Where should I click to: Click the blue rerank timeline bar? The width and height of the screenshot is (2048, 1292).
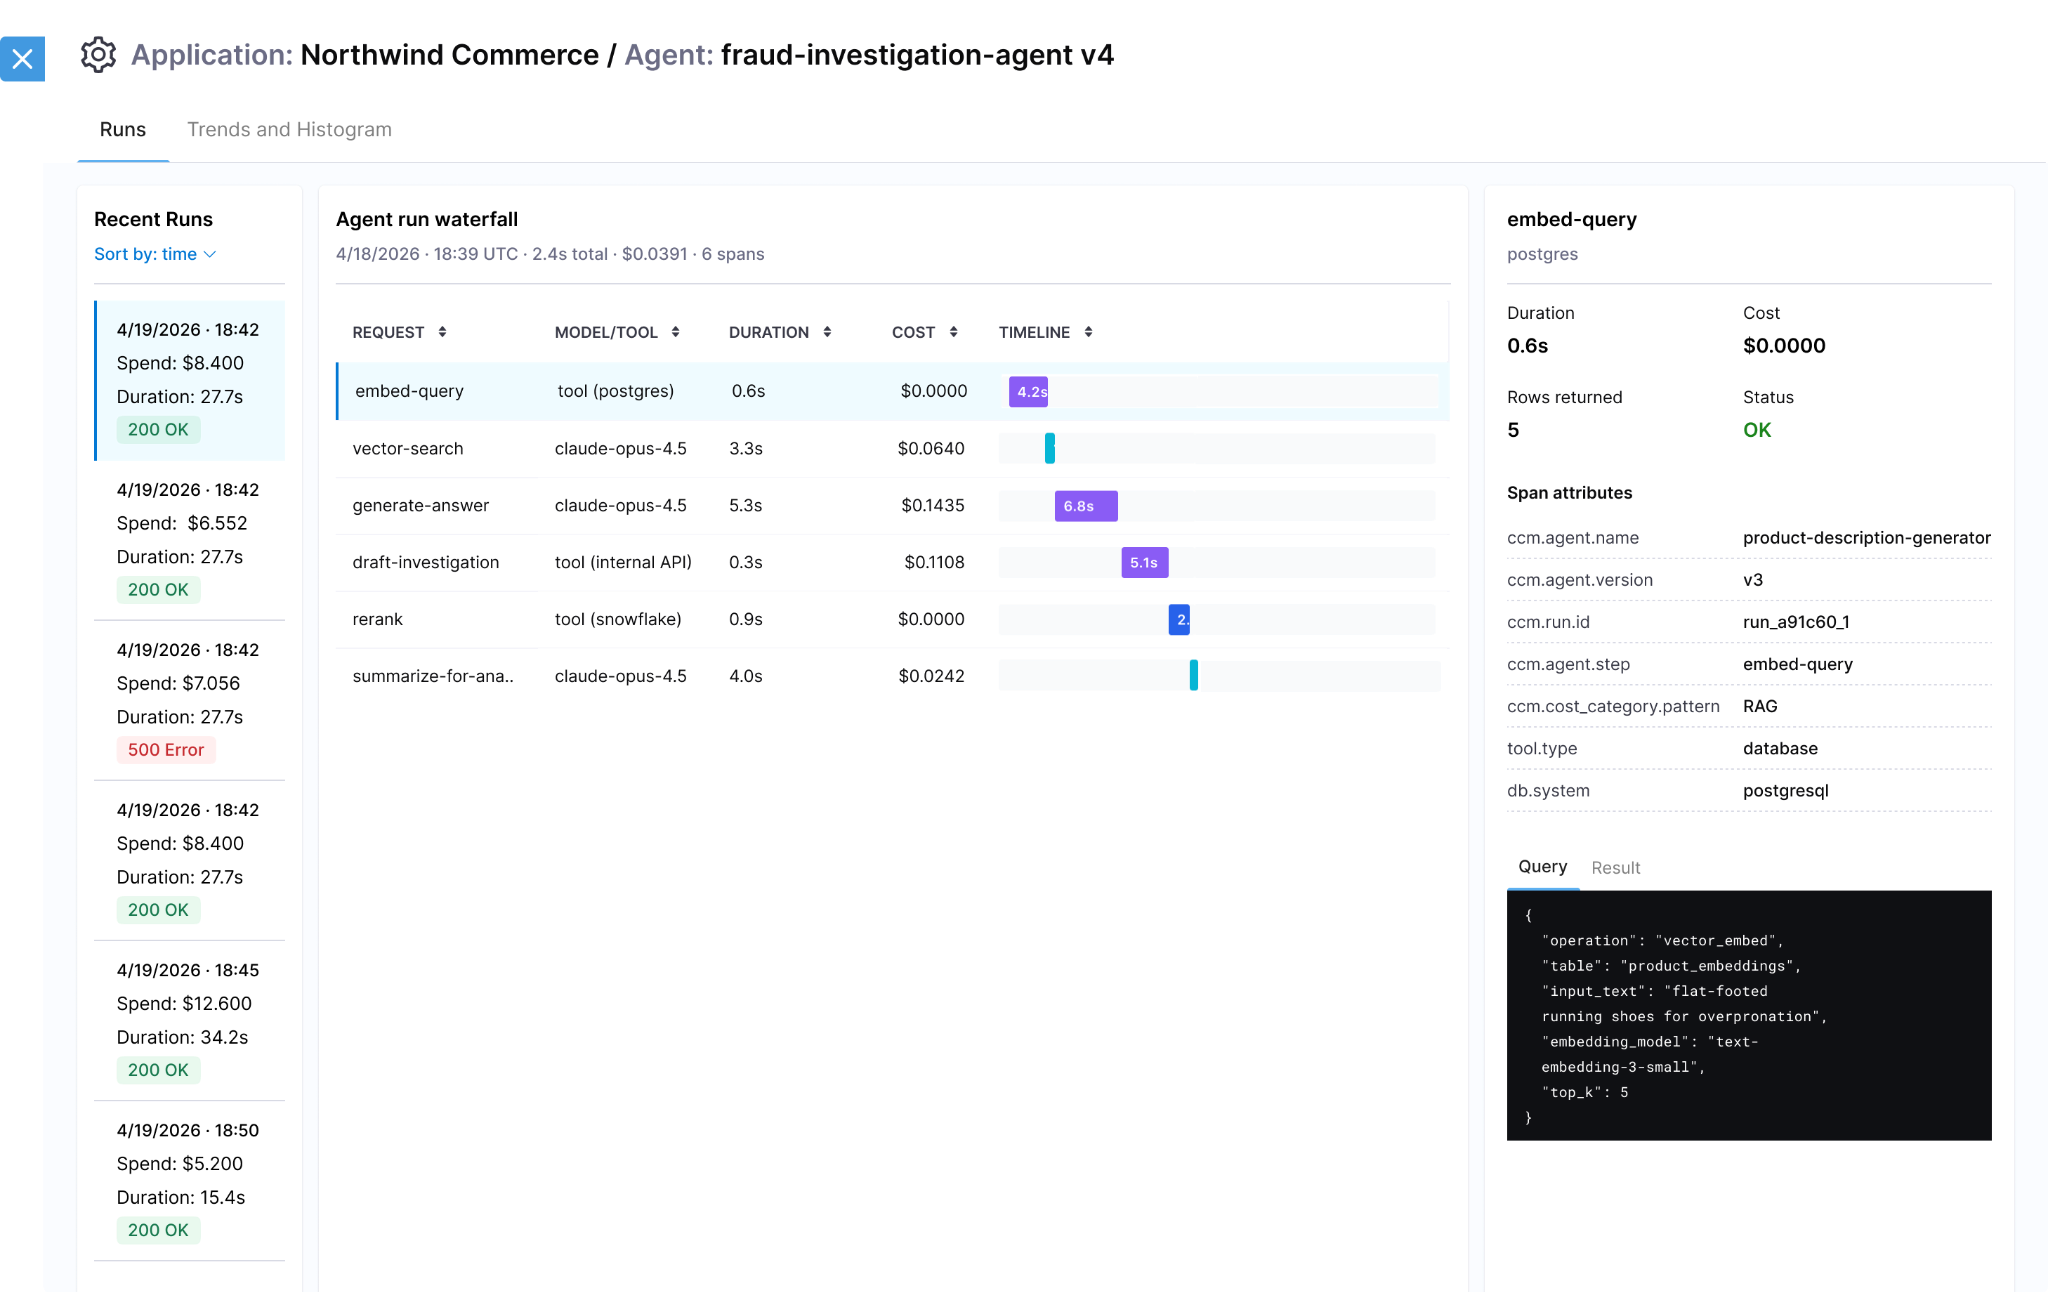tap(1179, 620)
